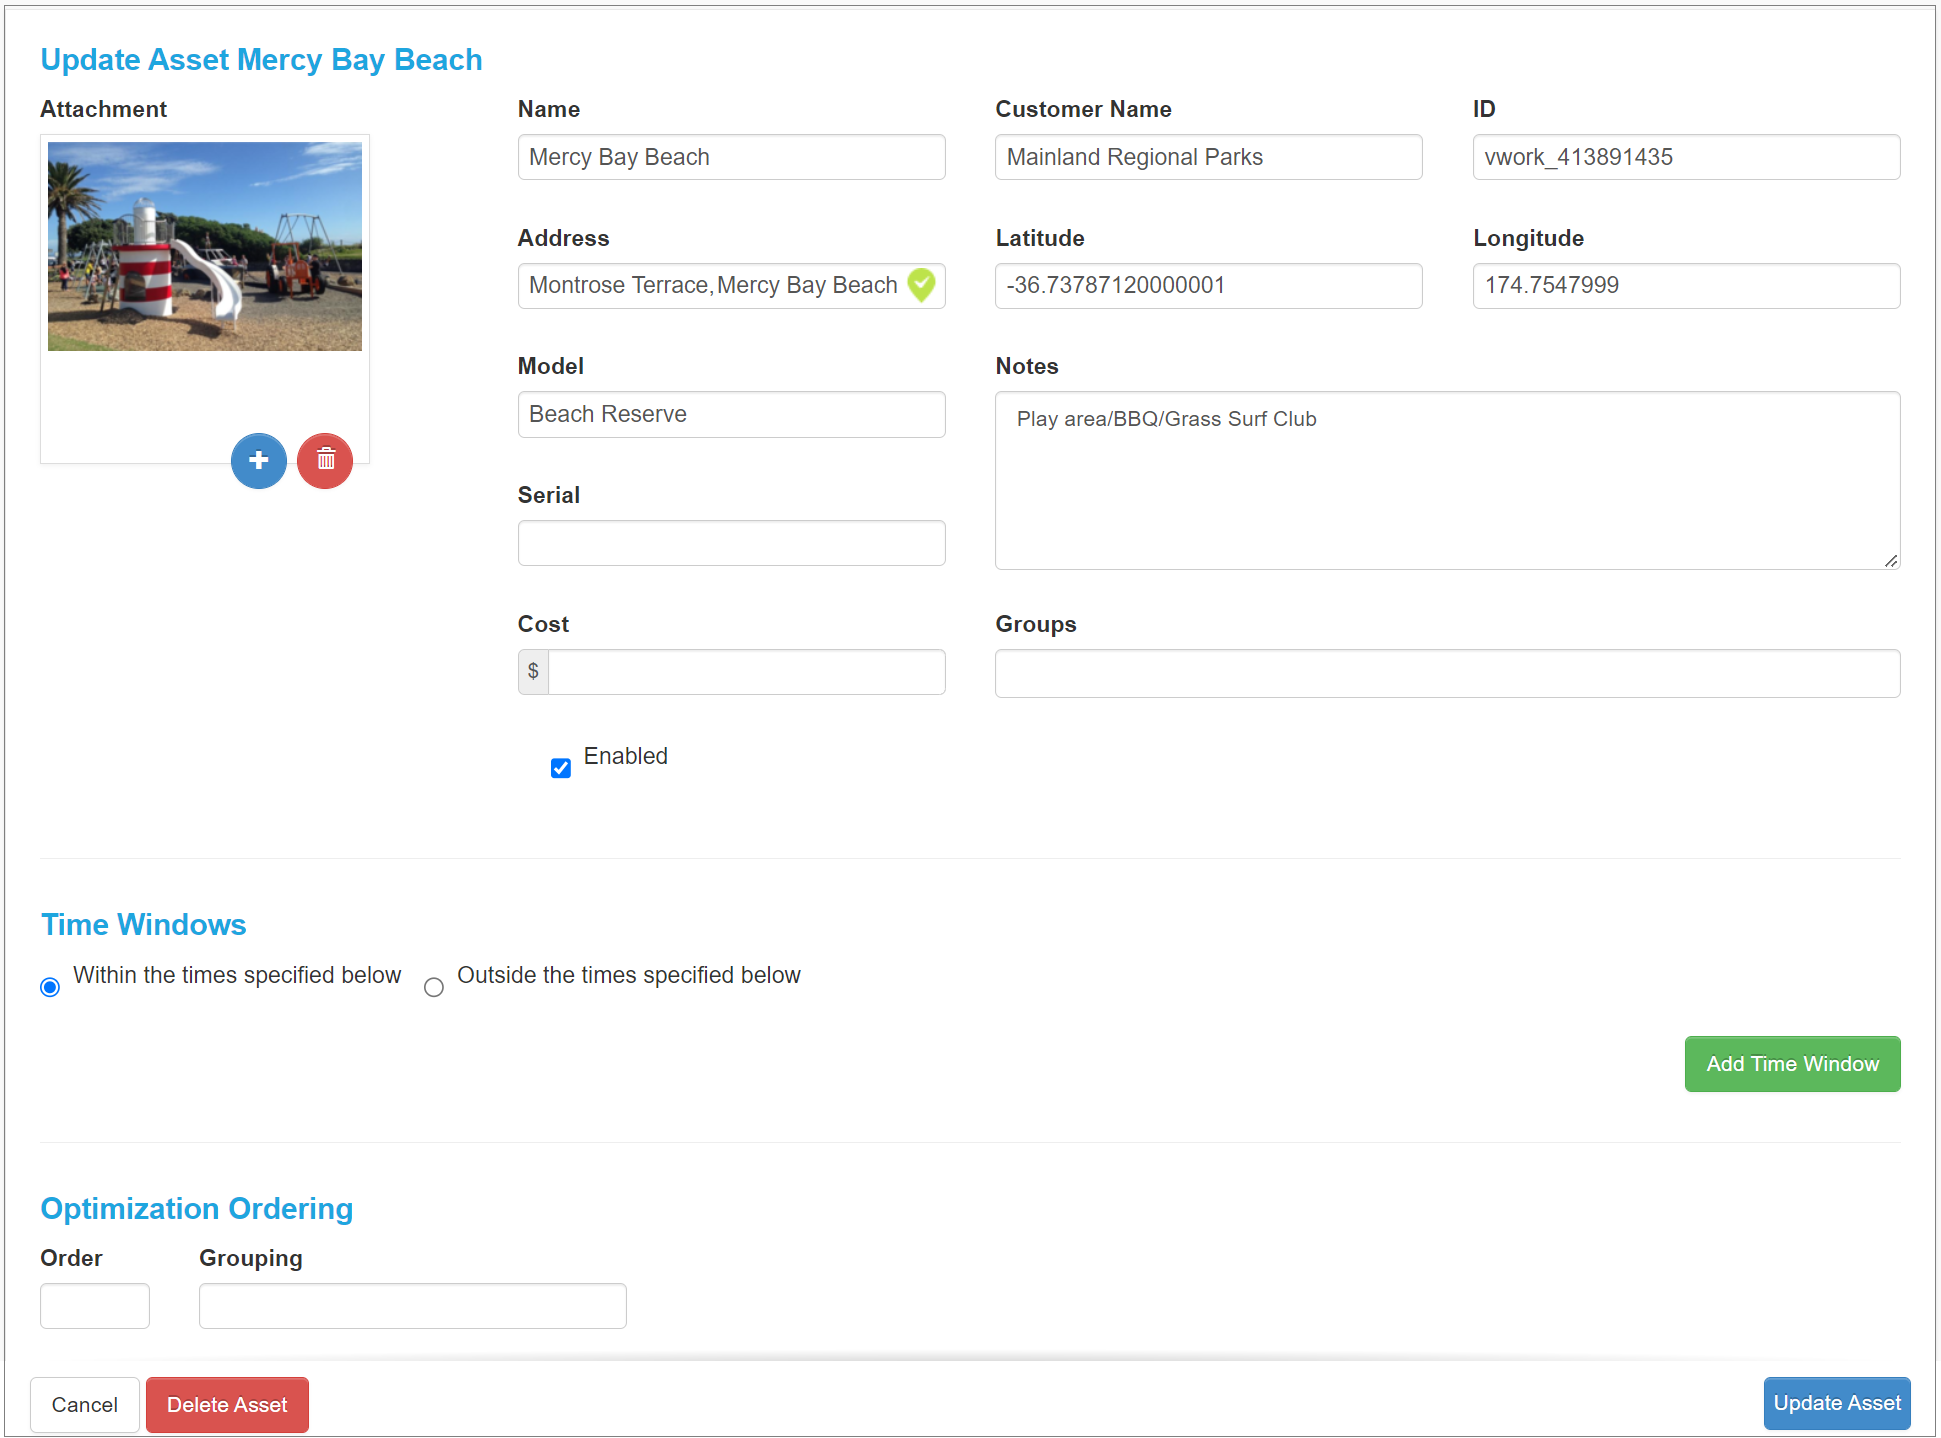Toggle the Enabled checkbox

pos(561,768)
